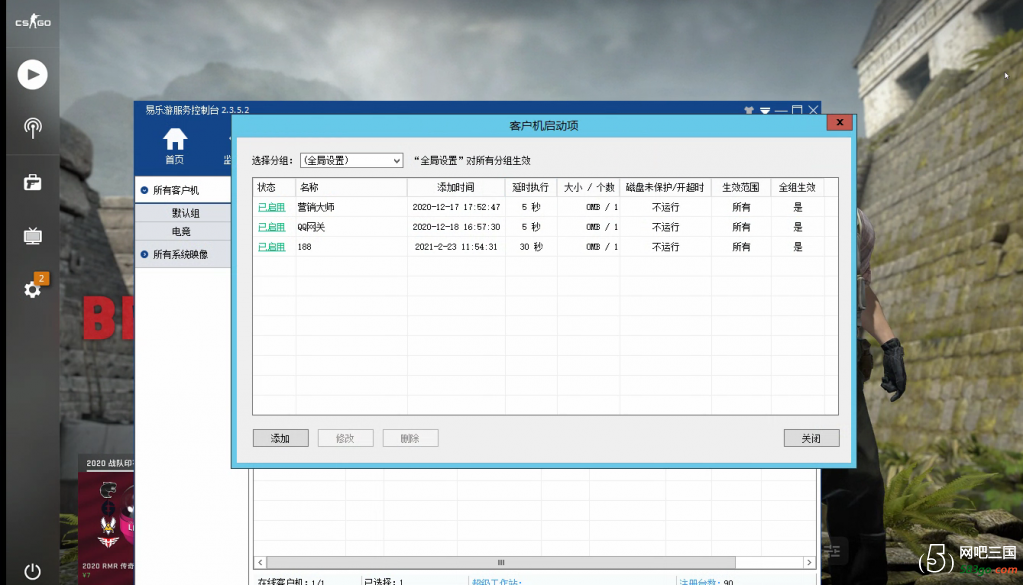The image size is (1023, 585).
Task: Select the 电竞 group
Action: 181,232
